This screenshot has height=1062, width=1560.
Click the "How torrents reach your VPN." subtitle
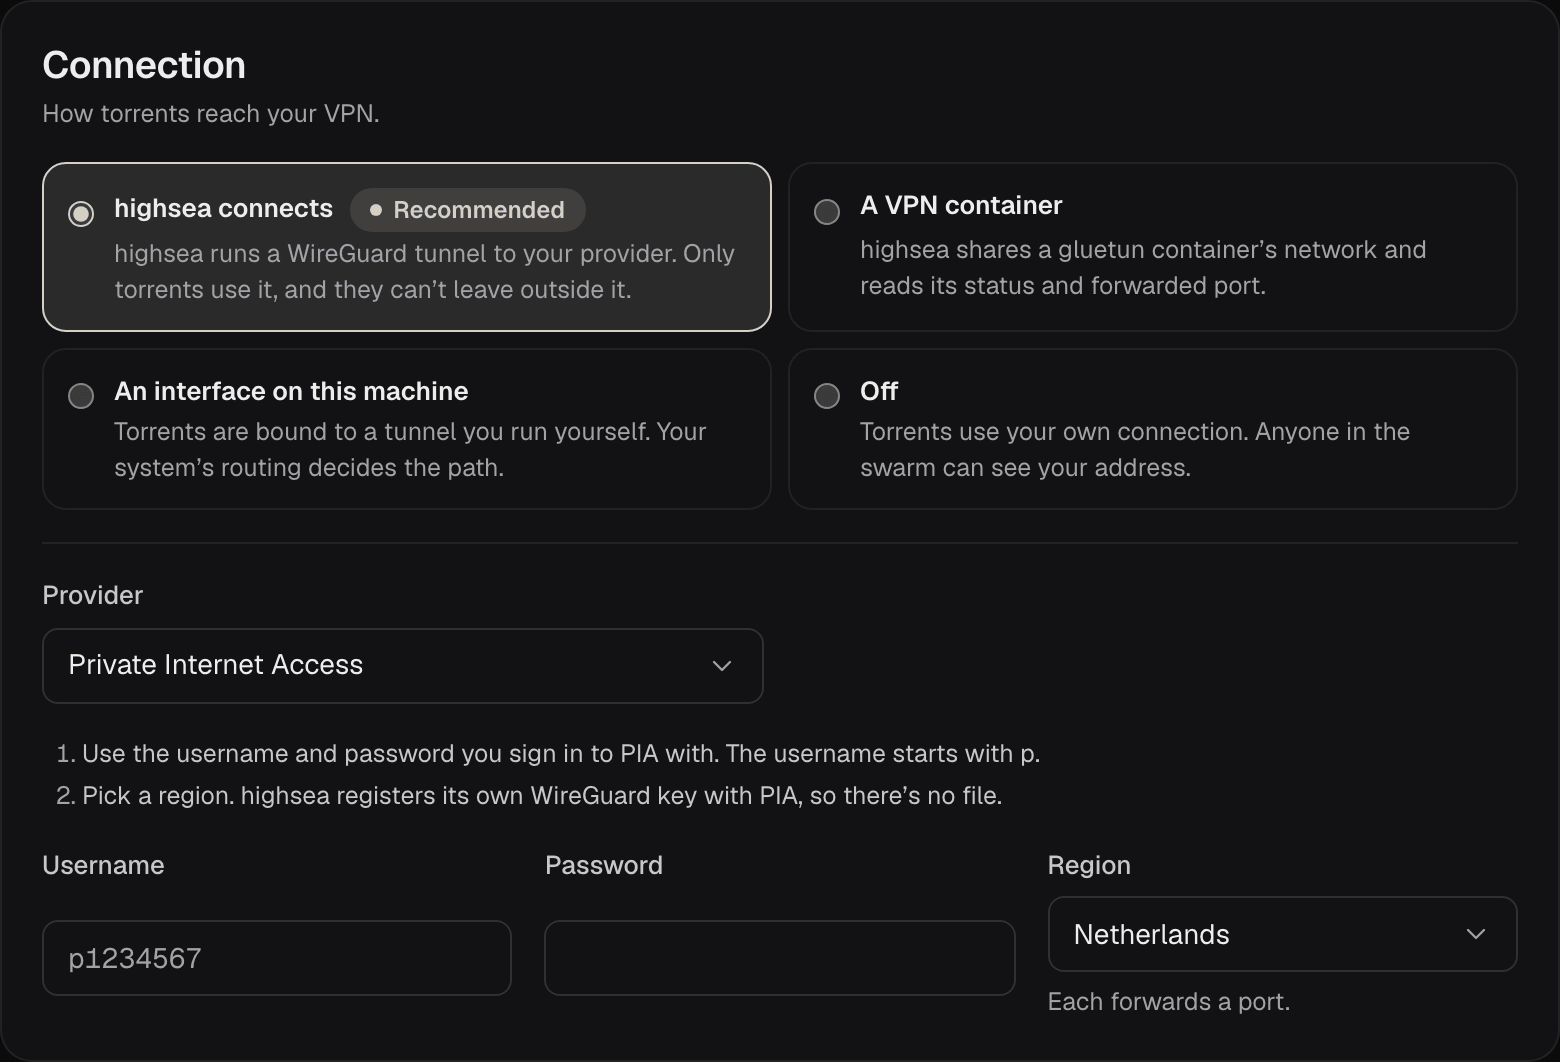211,114
